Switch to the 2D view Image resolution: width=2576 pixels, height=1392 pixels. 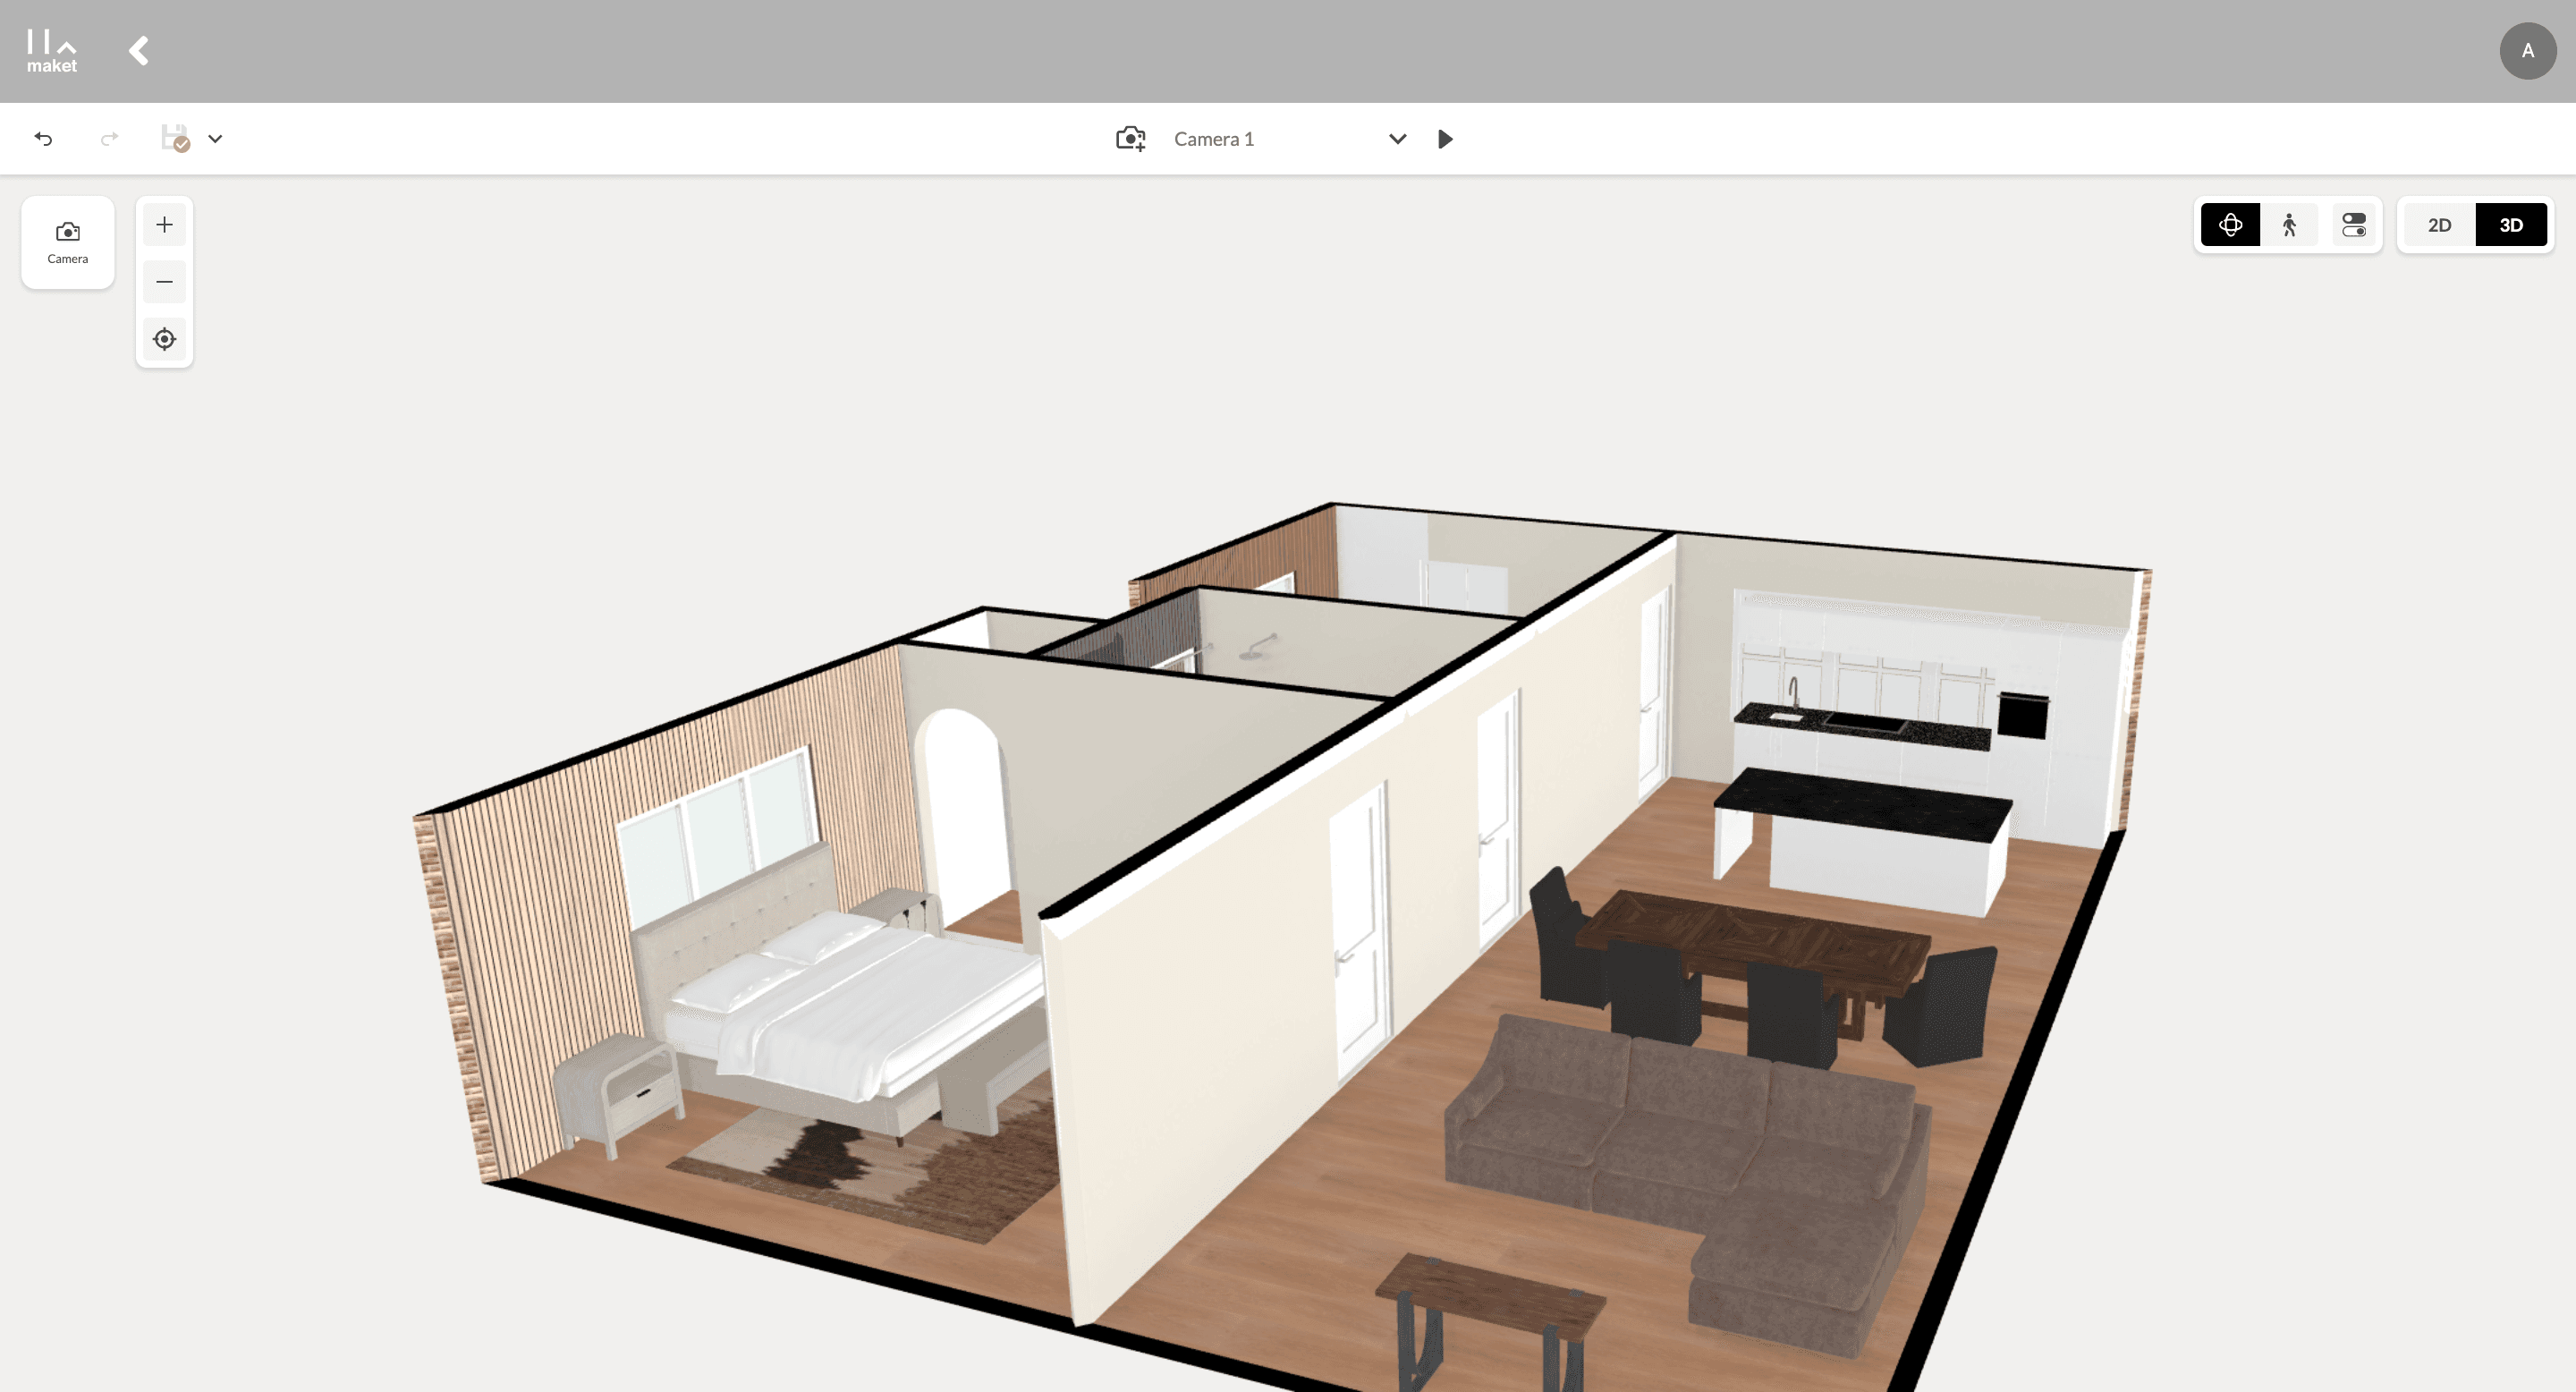2439,225
